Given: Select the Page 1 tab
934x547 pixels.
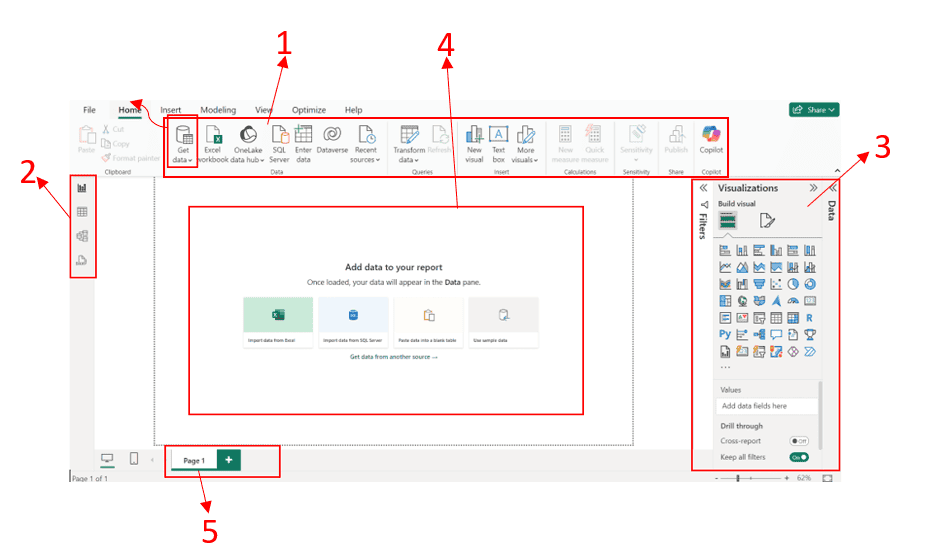Looking at the screenshot, I should pyautogui.click(x=194, y=460).
